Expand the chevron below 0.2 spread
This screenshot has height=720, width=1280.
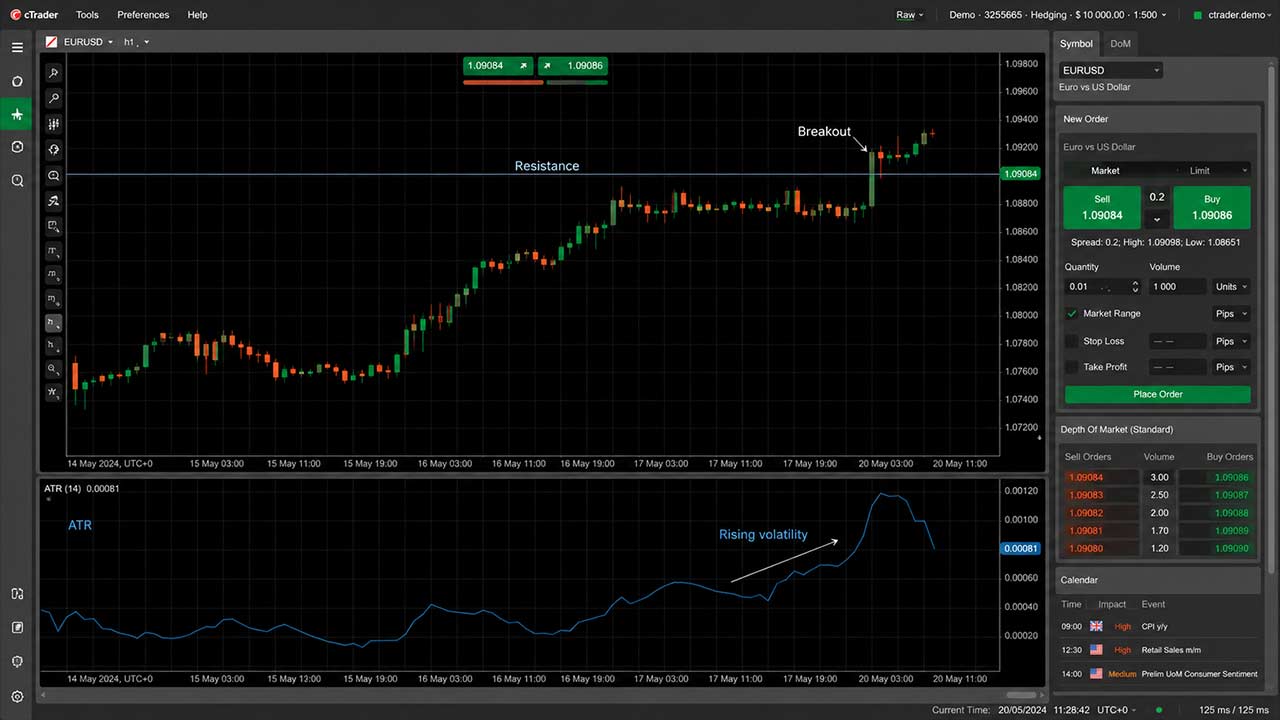pyautogui.click(x=1157, y=220)
